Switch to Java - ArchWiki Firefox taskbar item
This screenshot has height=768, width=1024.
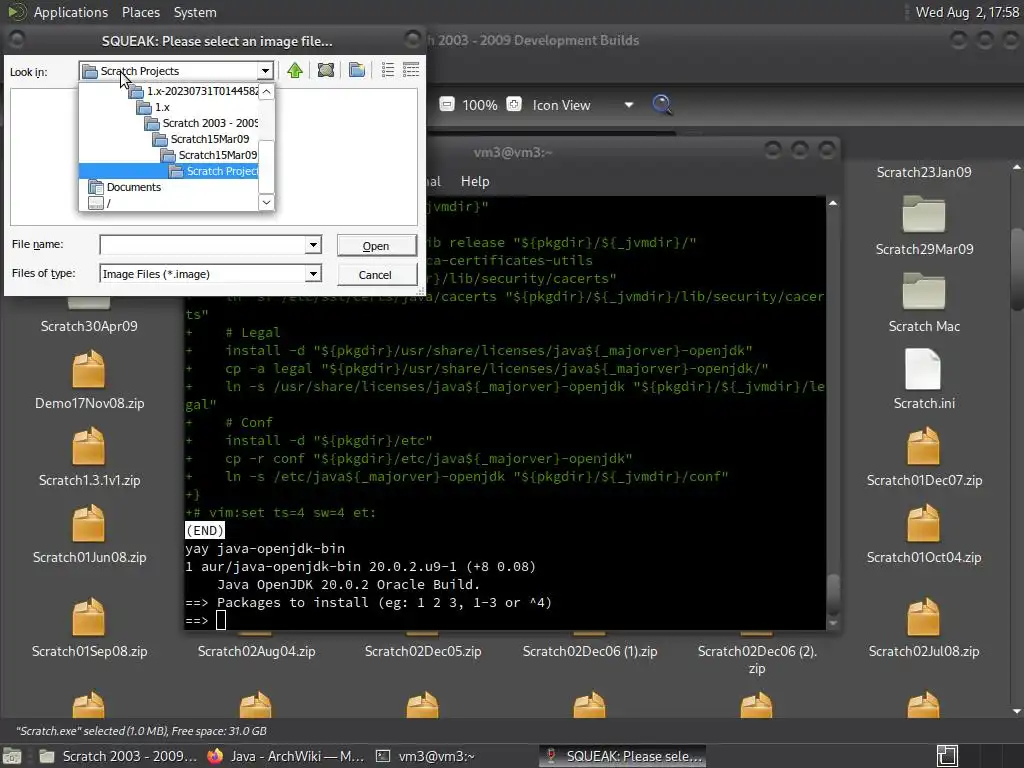tap(285, 756)
